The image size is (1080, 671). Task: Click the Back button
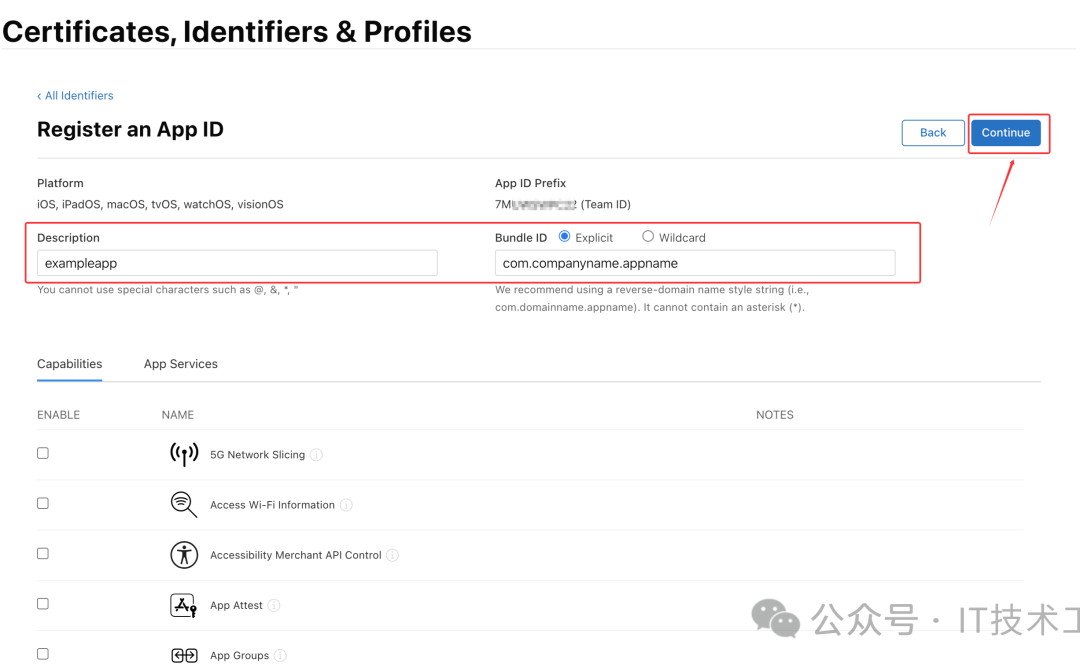[933, 133]
